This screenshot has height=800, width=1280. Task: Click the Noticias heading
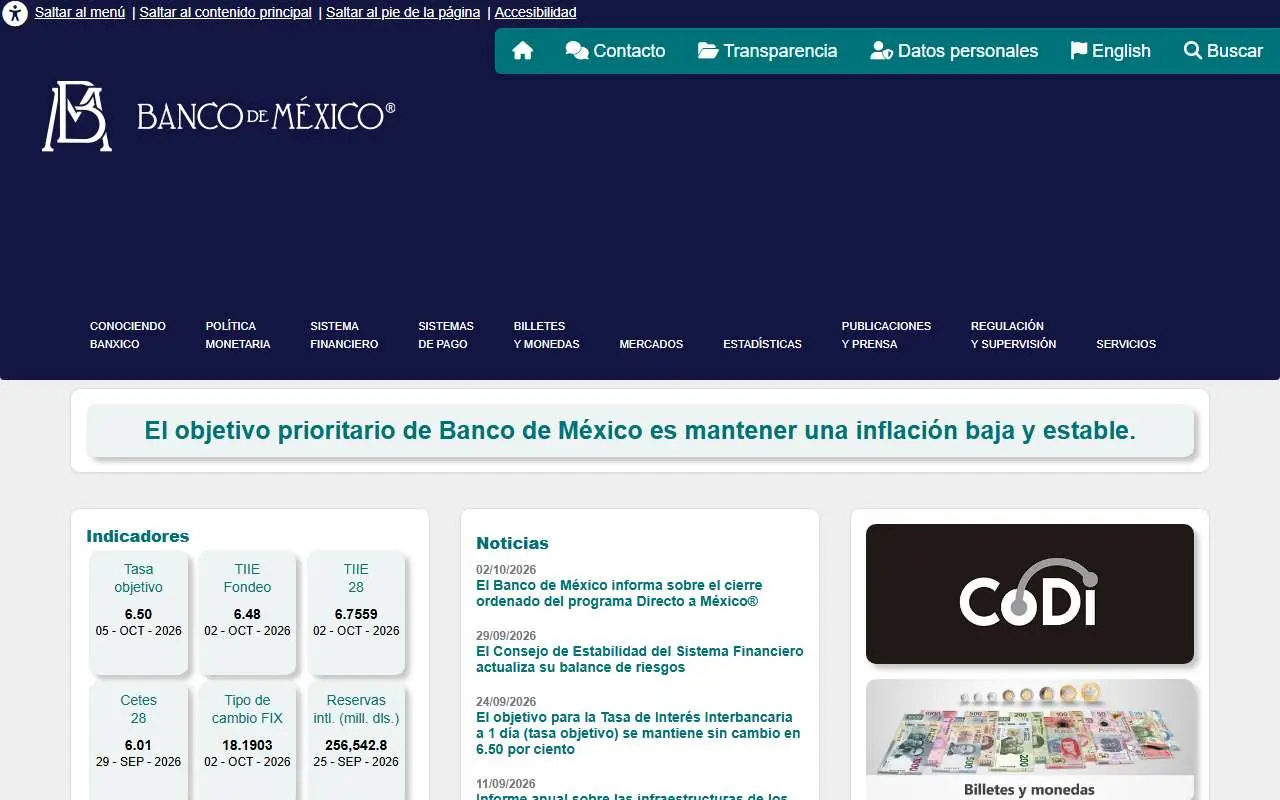tap(512, 543)
